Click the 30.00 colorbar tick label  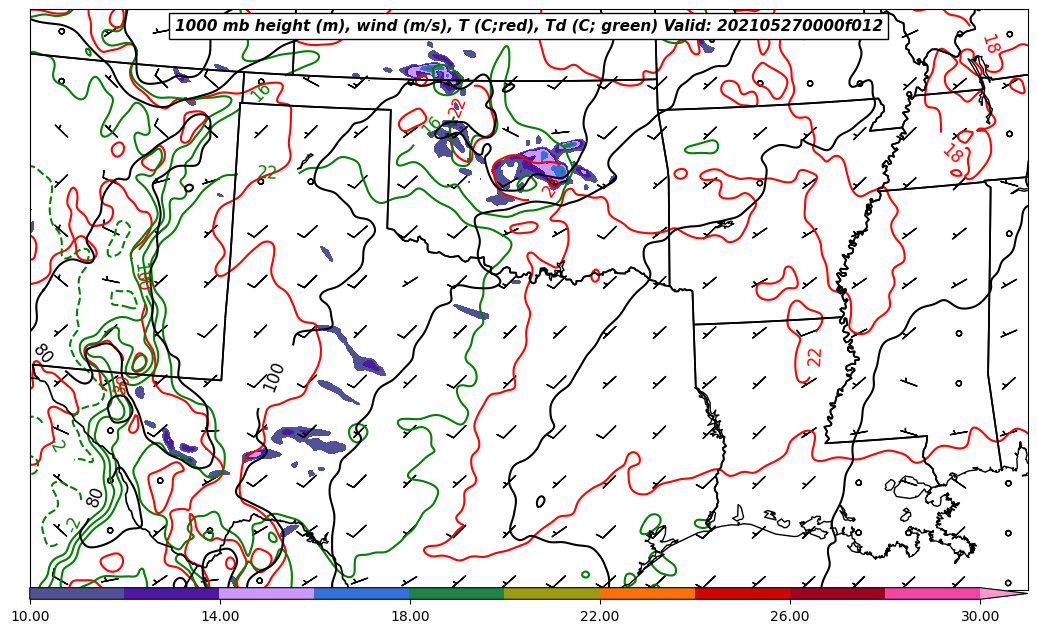(x=980, y=616)
